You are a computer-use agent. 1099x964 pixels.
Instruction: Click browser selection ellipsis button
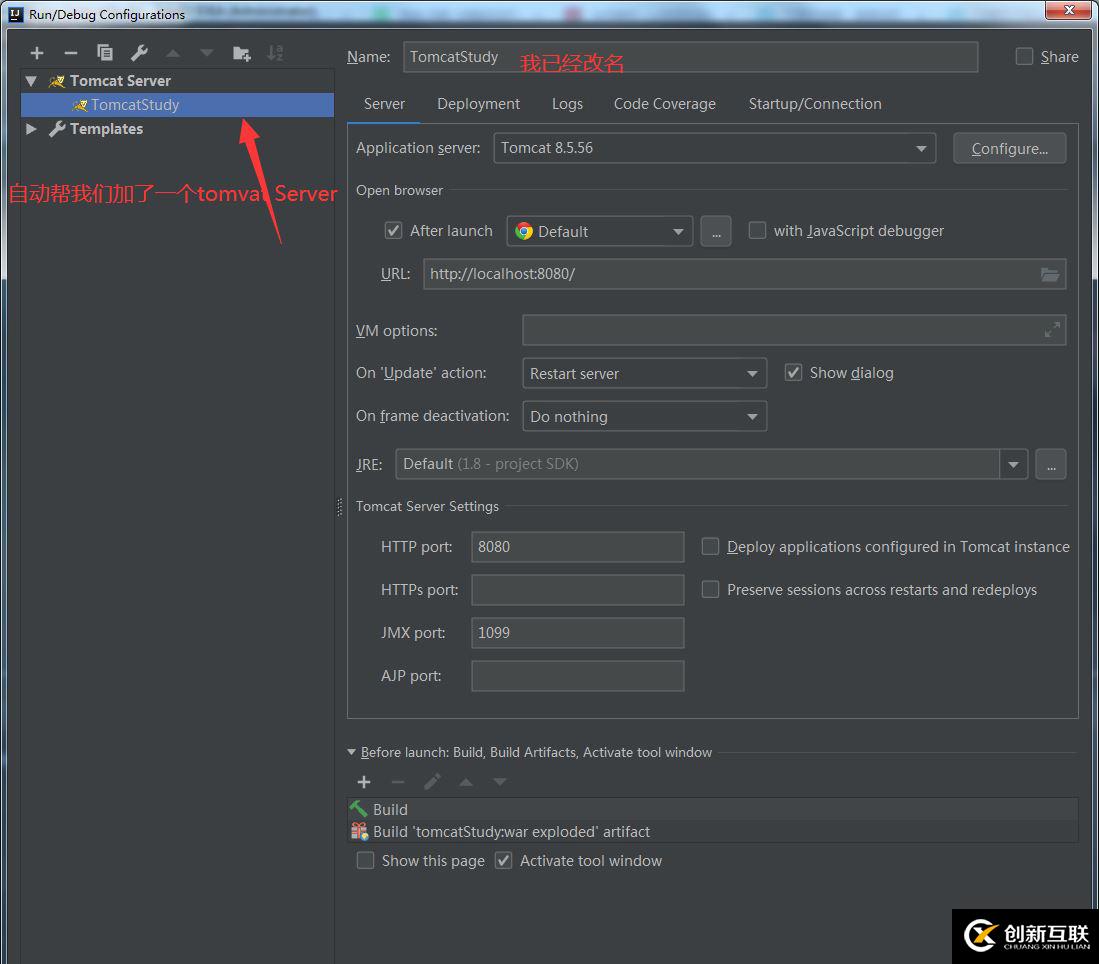(716, 231)
